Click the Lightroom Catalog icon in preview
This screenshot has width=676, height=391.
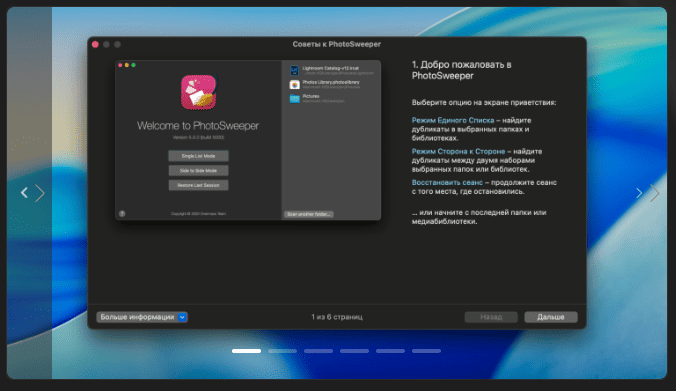click(294, 70)
